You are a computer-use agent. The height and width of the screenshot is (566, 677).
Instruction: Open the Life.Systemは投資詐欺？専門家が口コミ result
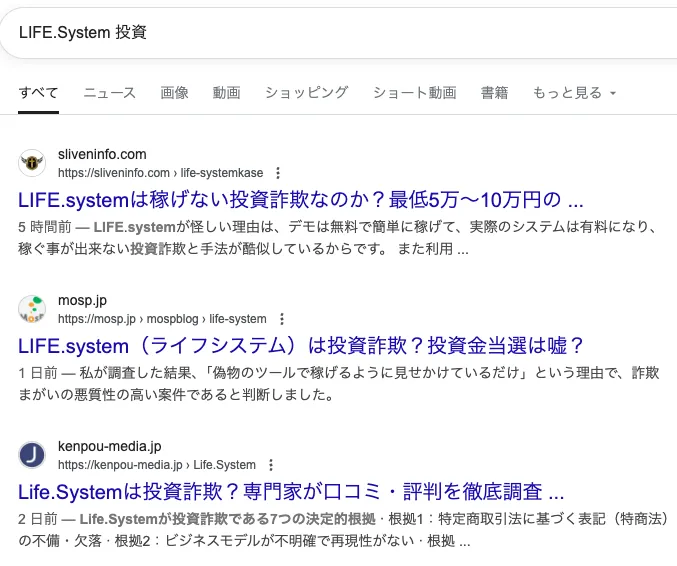click(291, 492)
